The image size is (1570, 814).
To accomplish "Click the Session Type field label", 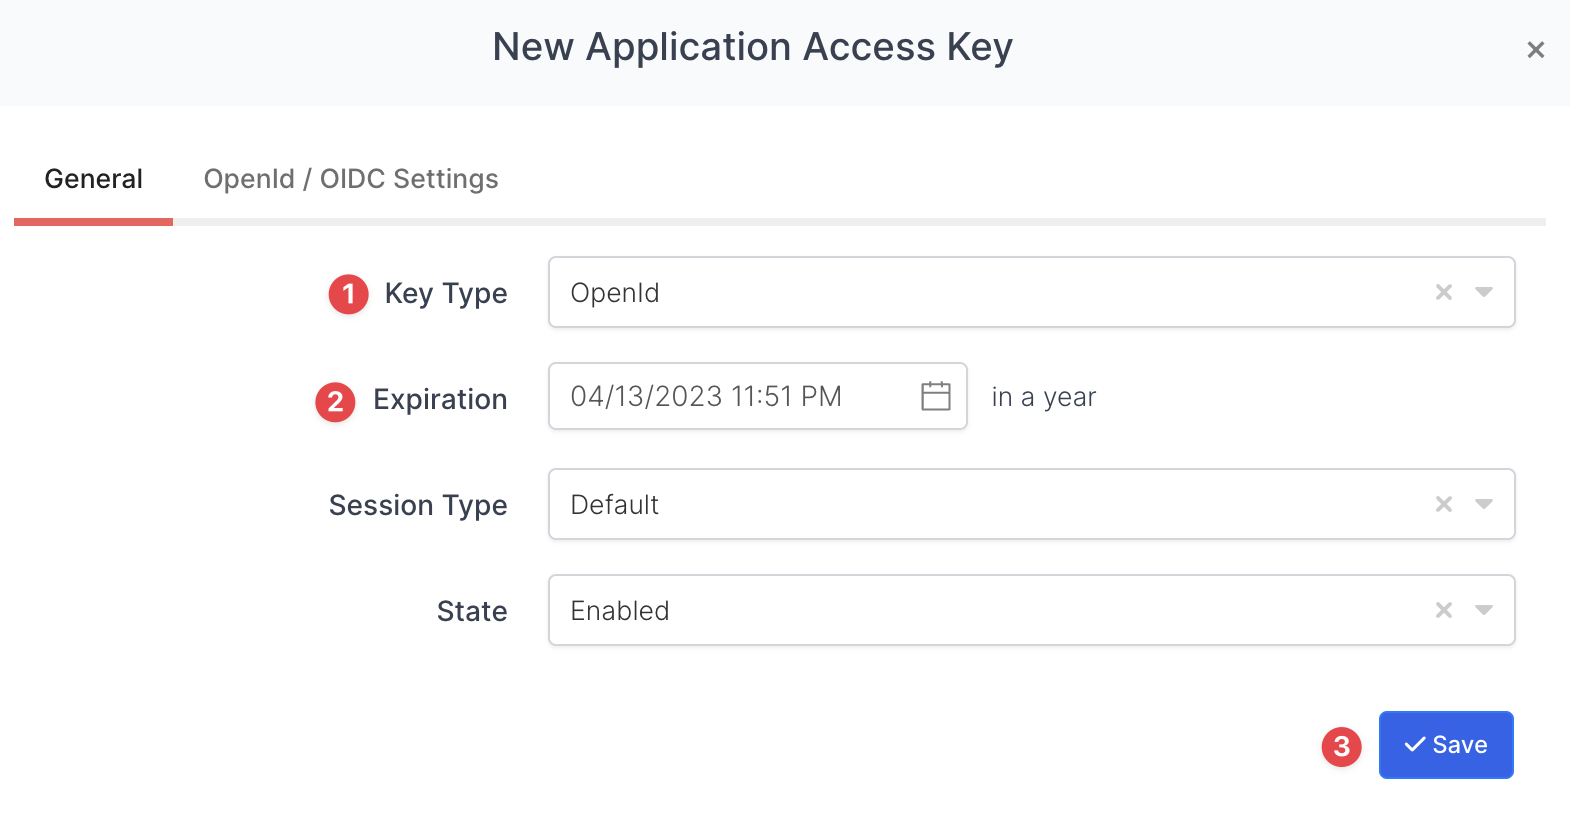I will (x=418, y=506).
